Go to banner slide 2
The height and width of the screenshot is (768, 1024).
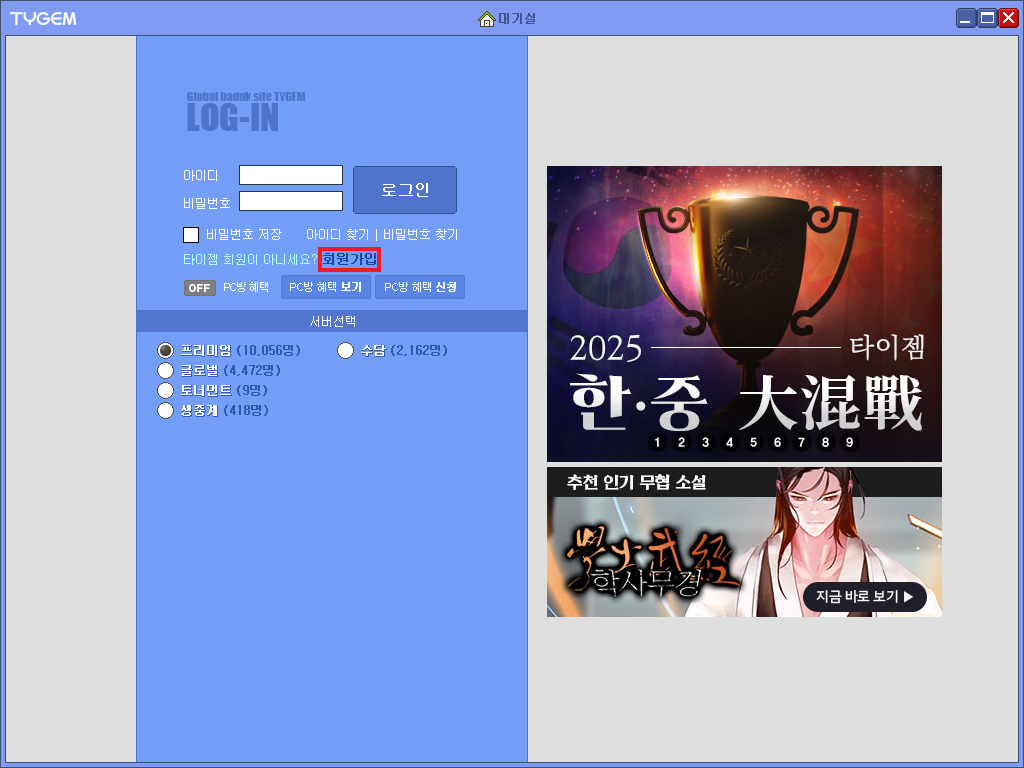(x=681, y=442)
